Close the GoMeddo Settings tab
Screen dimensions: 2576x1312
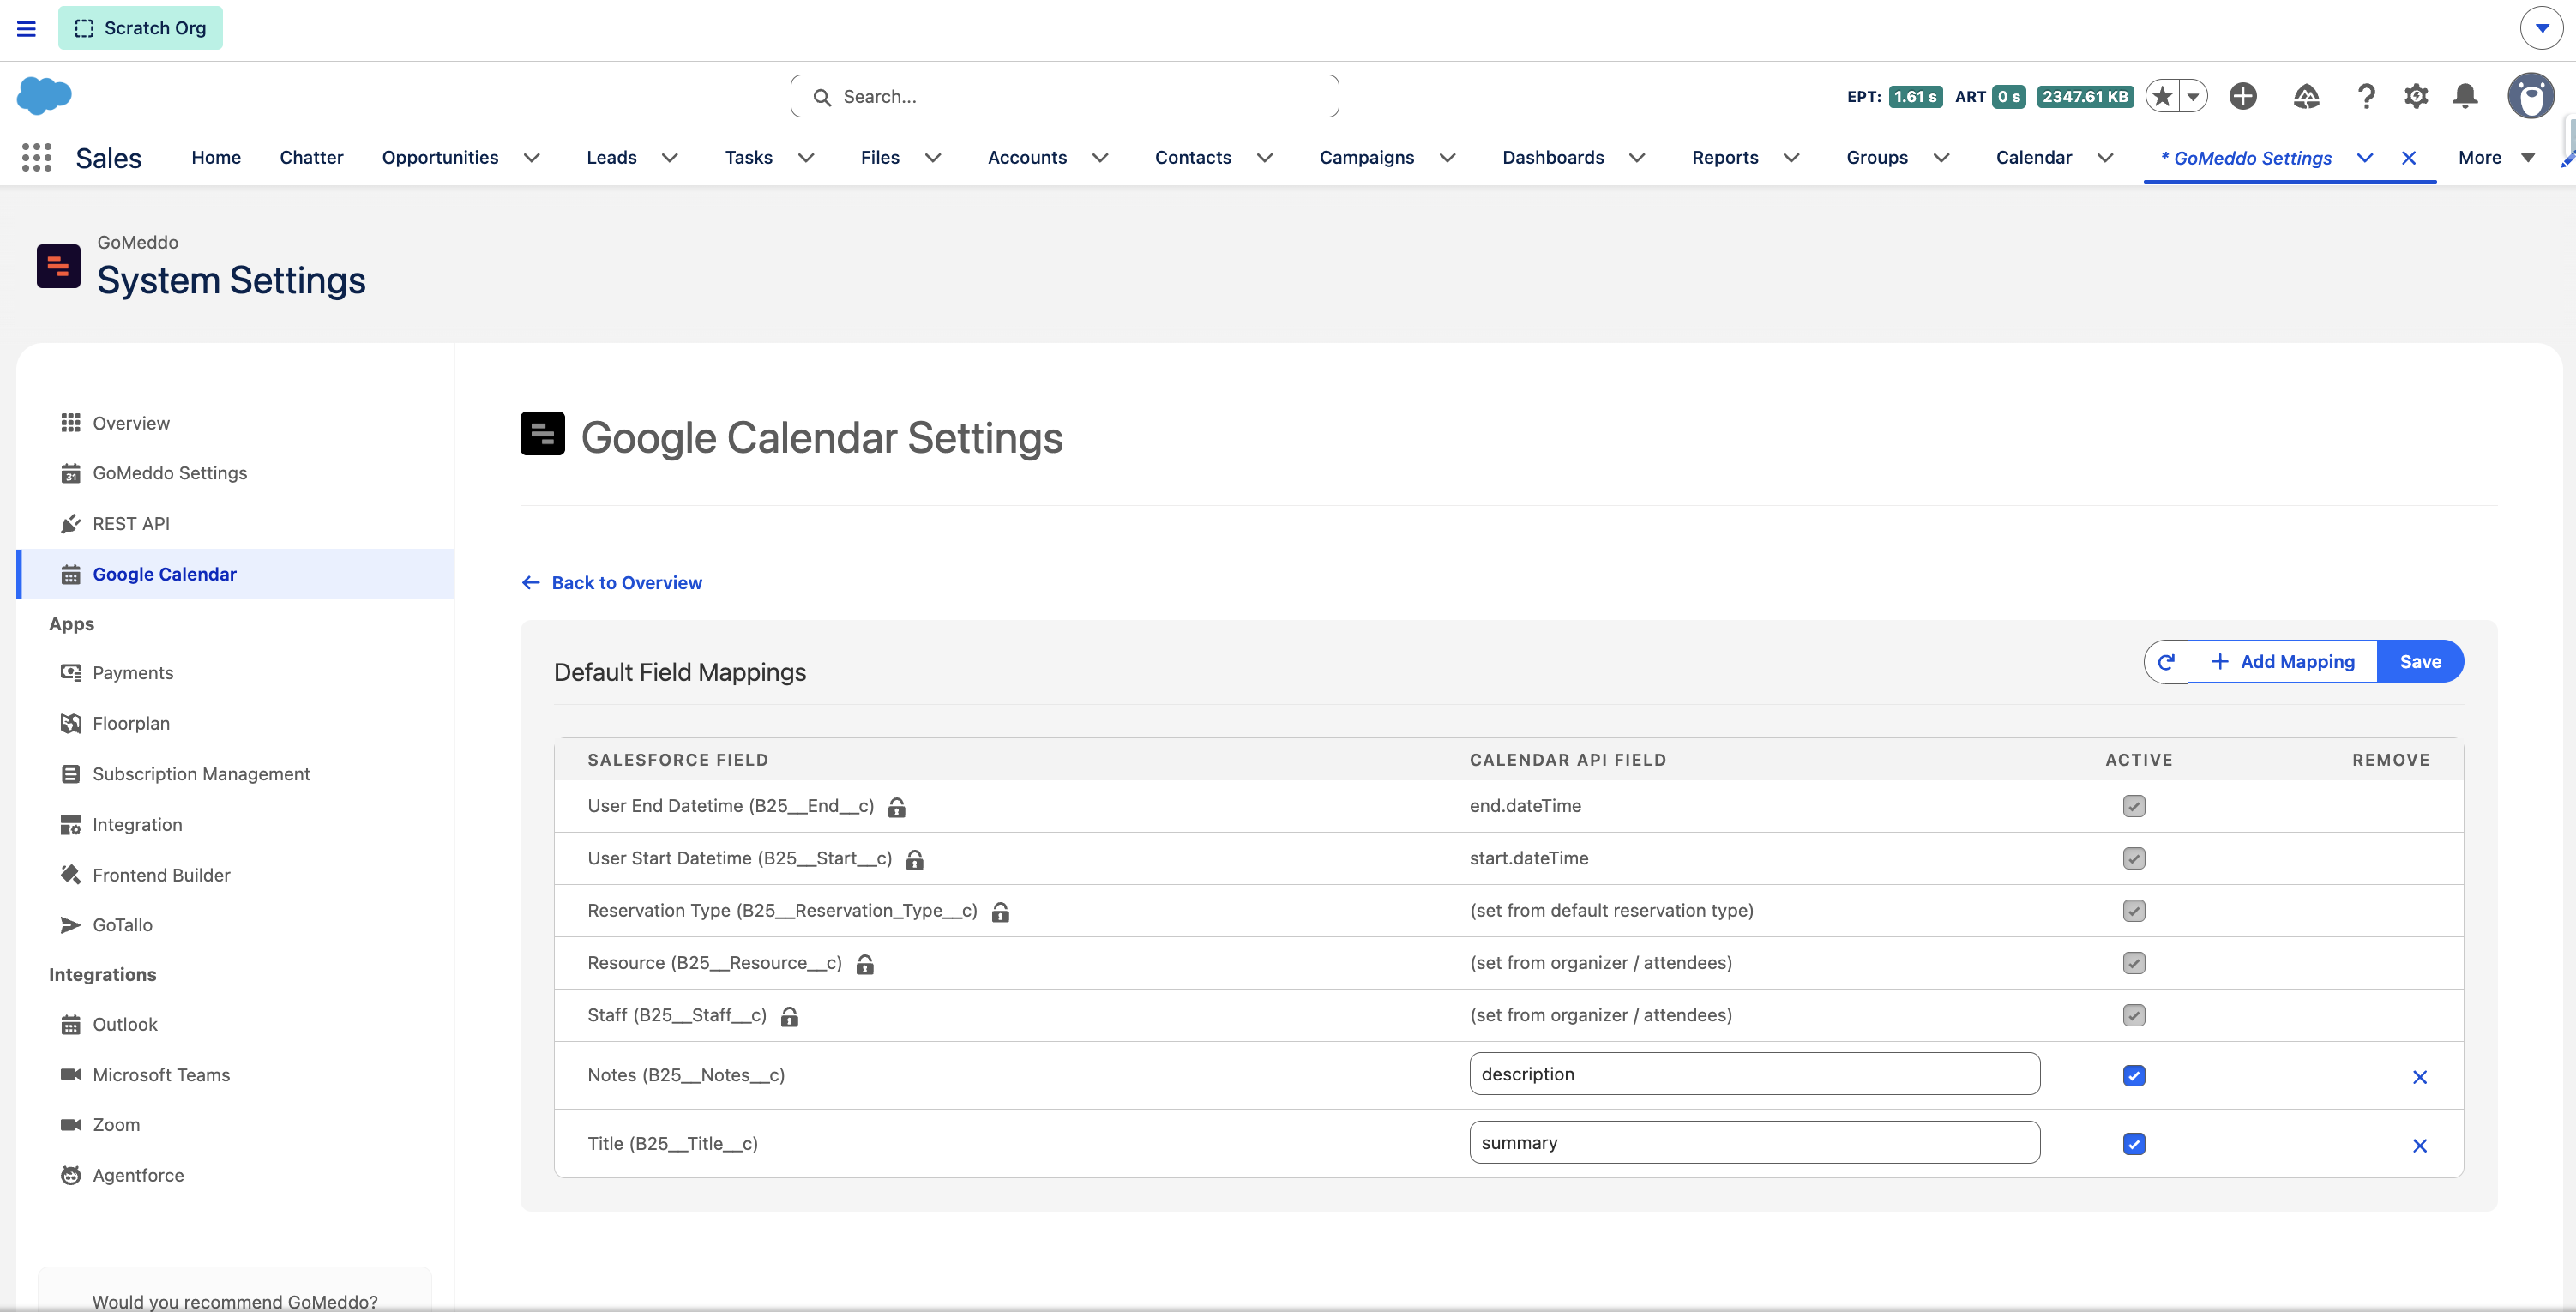click(x=2409, y=158)
